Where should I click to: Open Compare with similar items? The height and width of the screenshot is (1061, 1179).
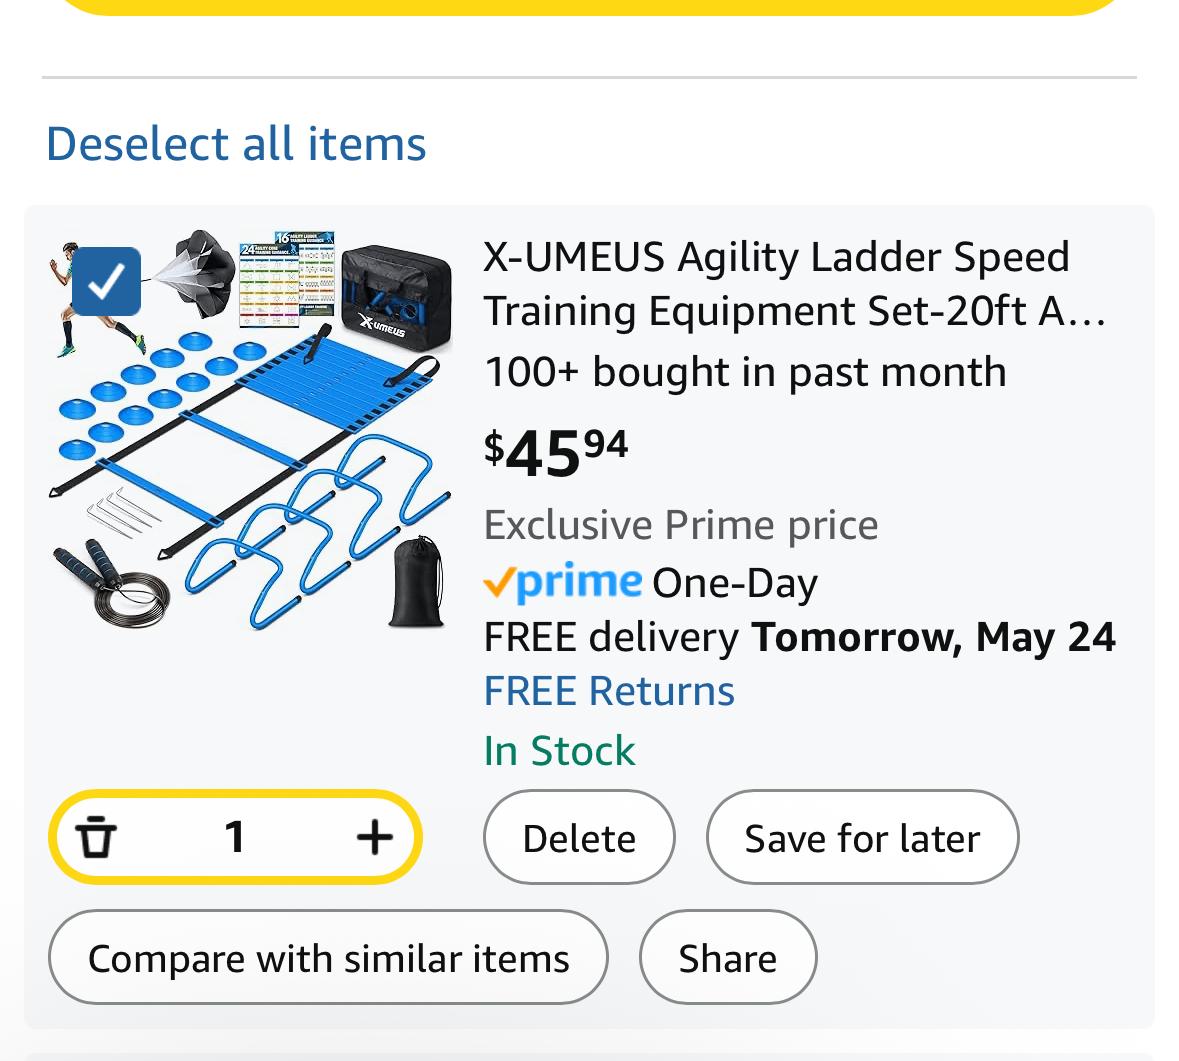tap(328, 957)
